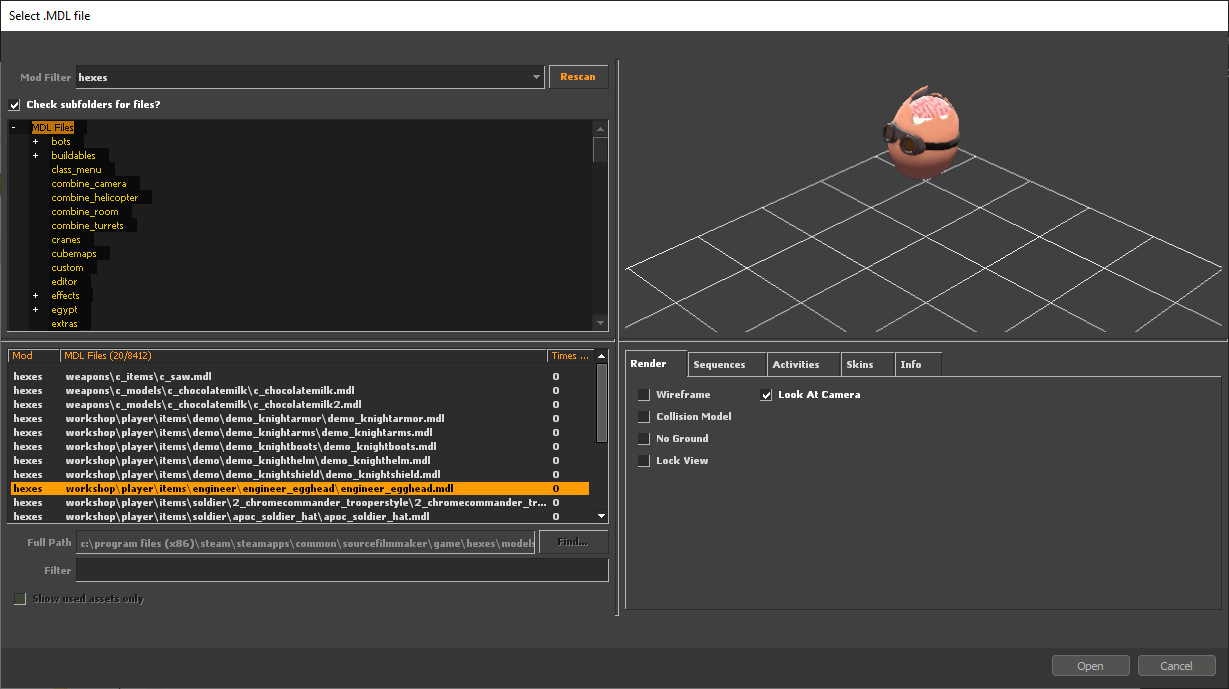Screen dimensions: 1229x689
Task: Select the engineer_egghead.mdl row
Action: point(300,489)
